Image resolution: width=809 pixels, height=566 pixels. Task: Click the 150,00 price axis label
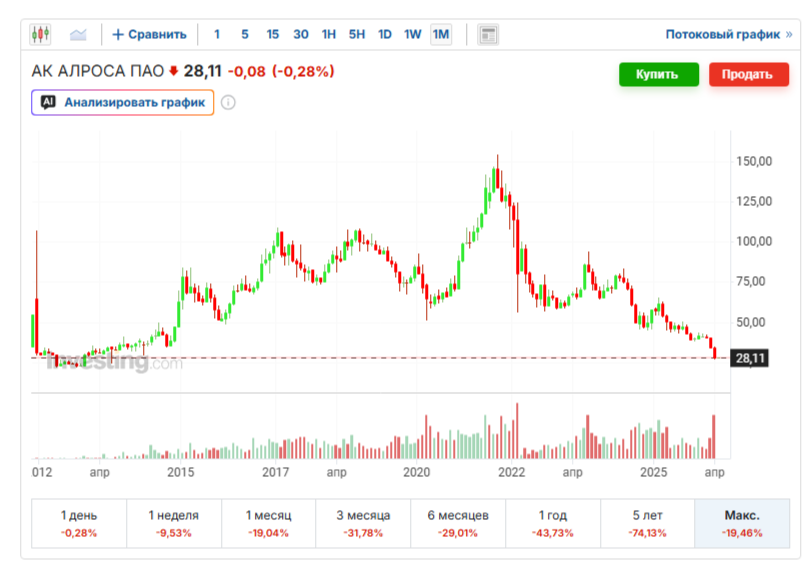click(x=754, y=161)
